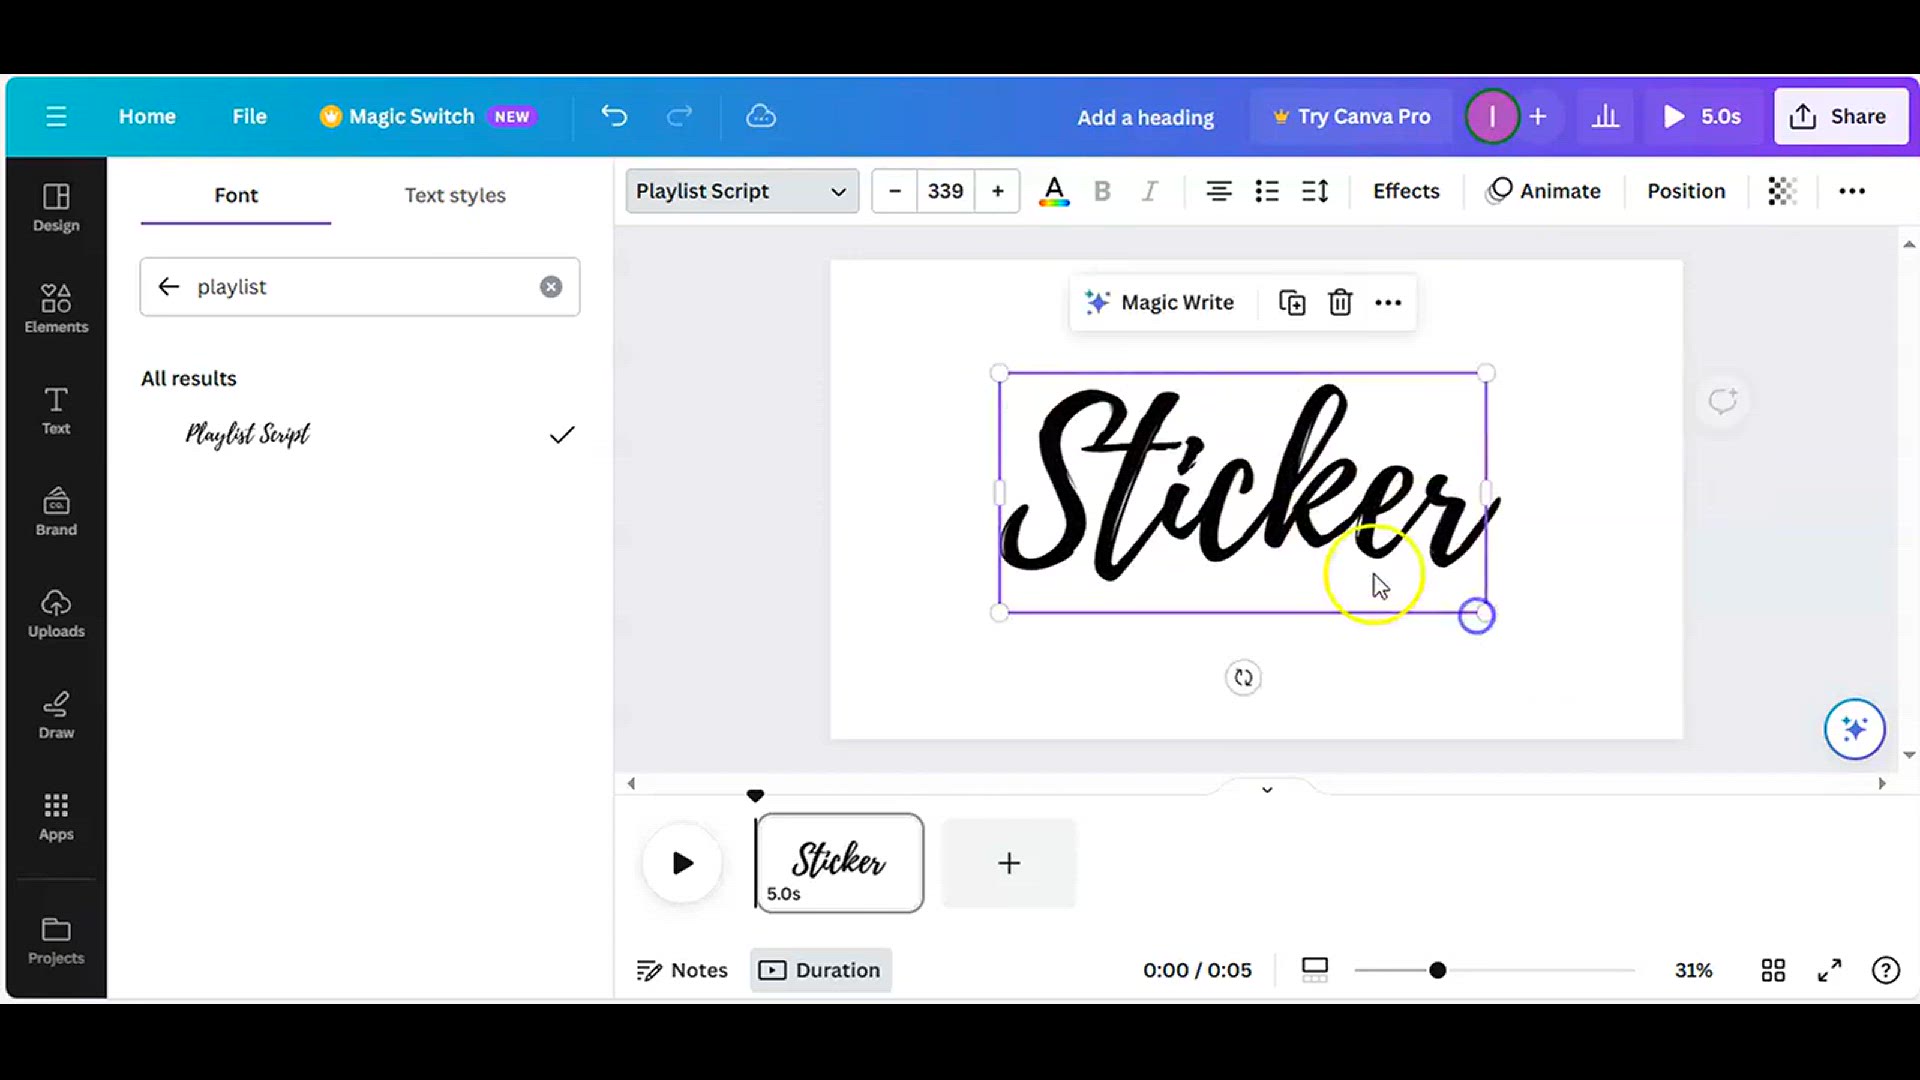Open the Animate panel
Screen dimensions: 1920x1080
point(1544,191)
